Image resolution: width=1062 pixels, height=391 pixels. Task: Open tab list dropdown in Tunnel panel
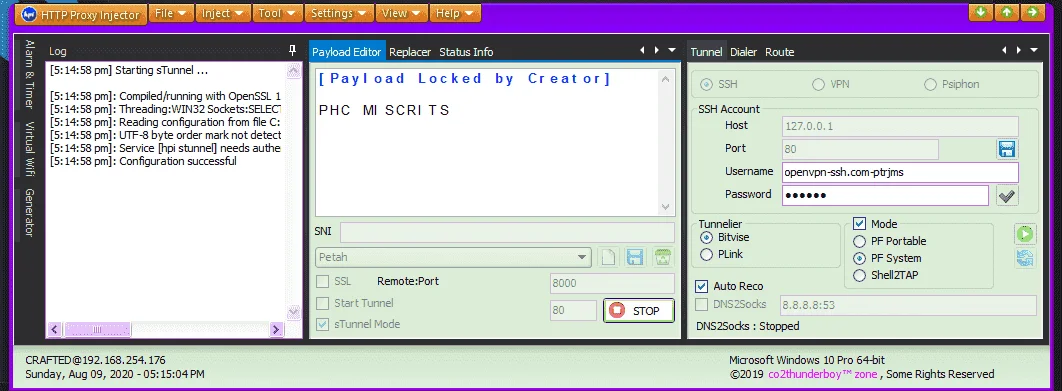tap(1034, 50)
